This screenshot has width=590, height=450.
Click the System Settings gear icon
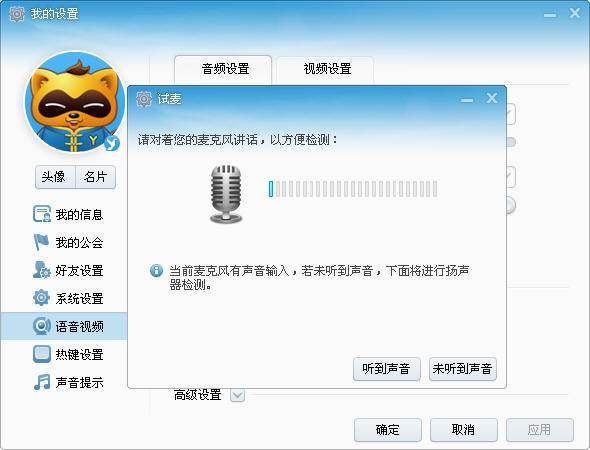pyautogui.click(x=41, y=298)
